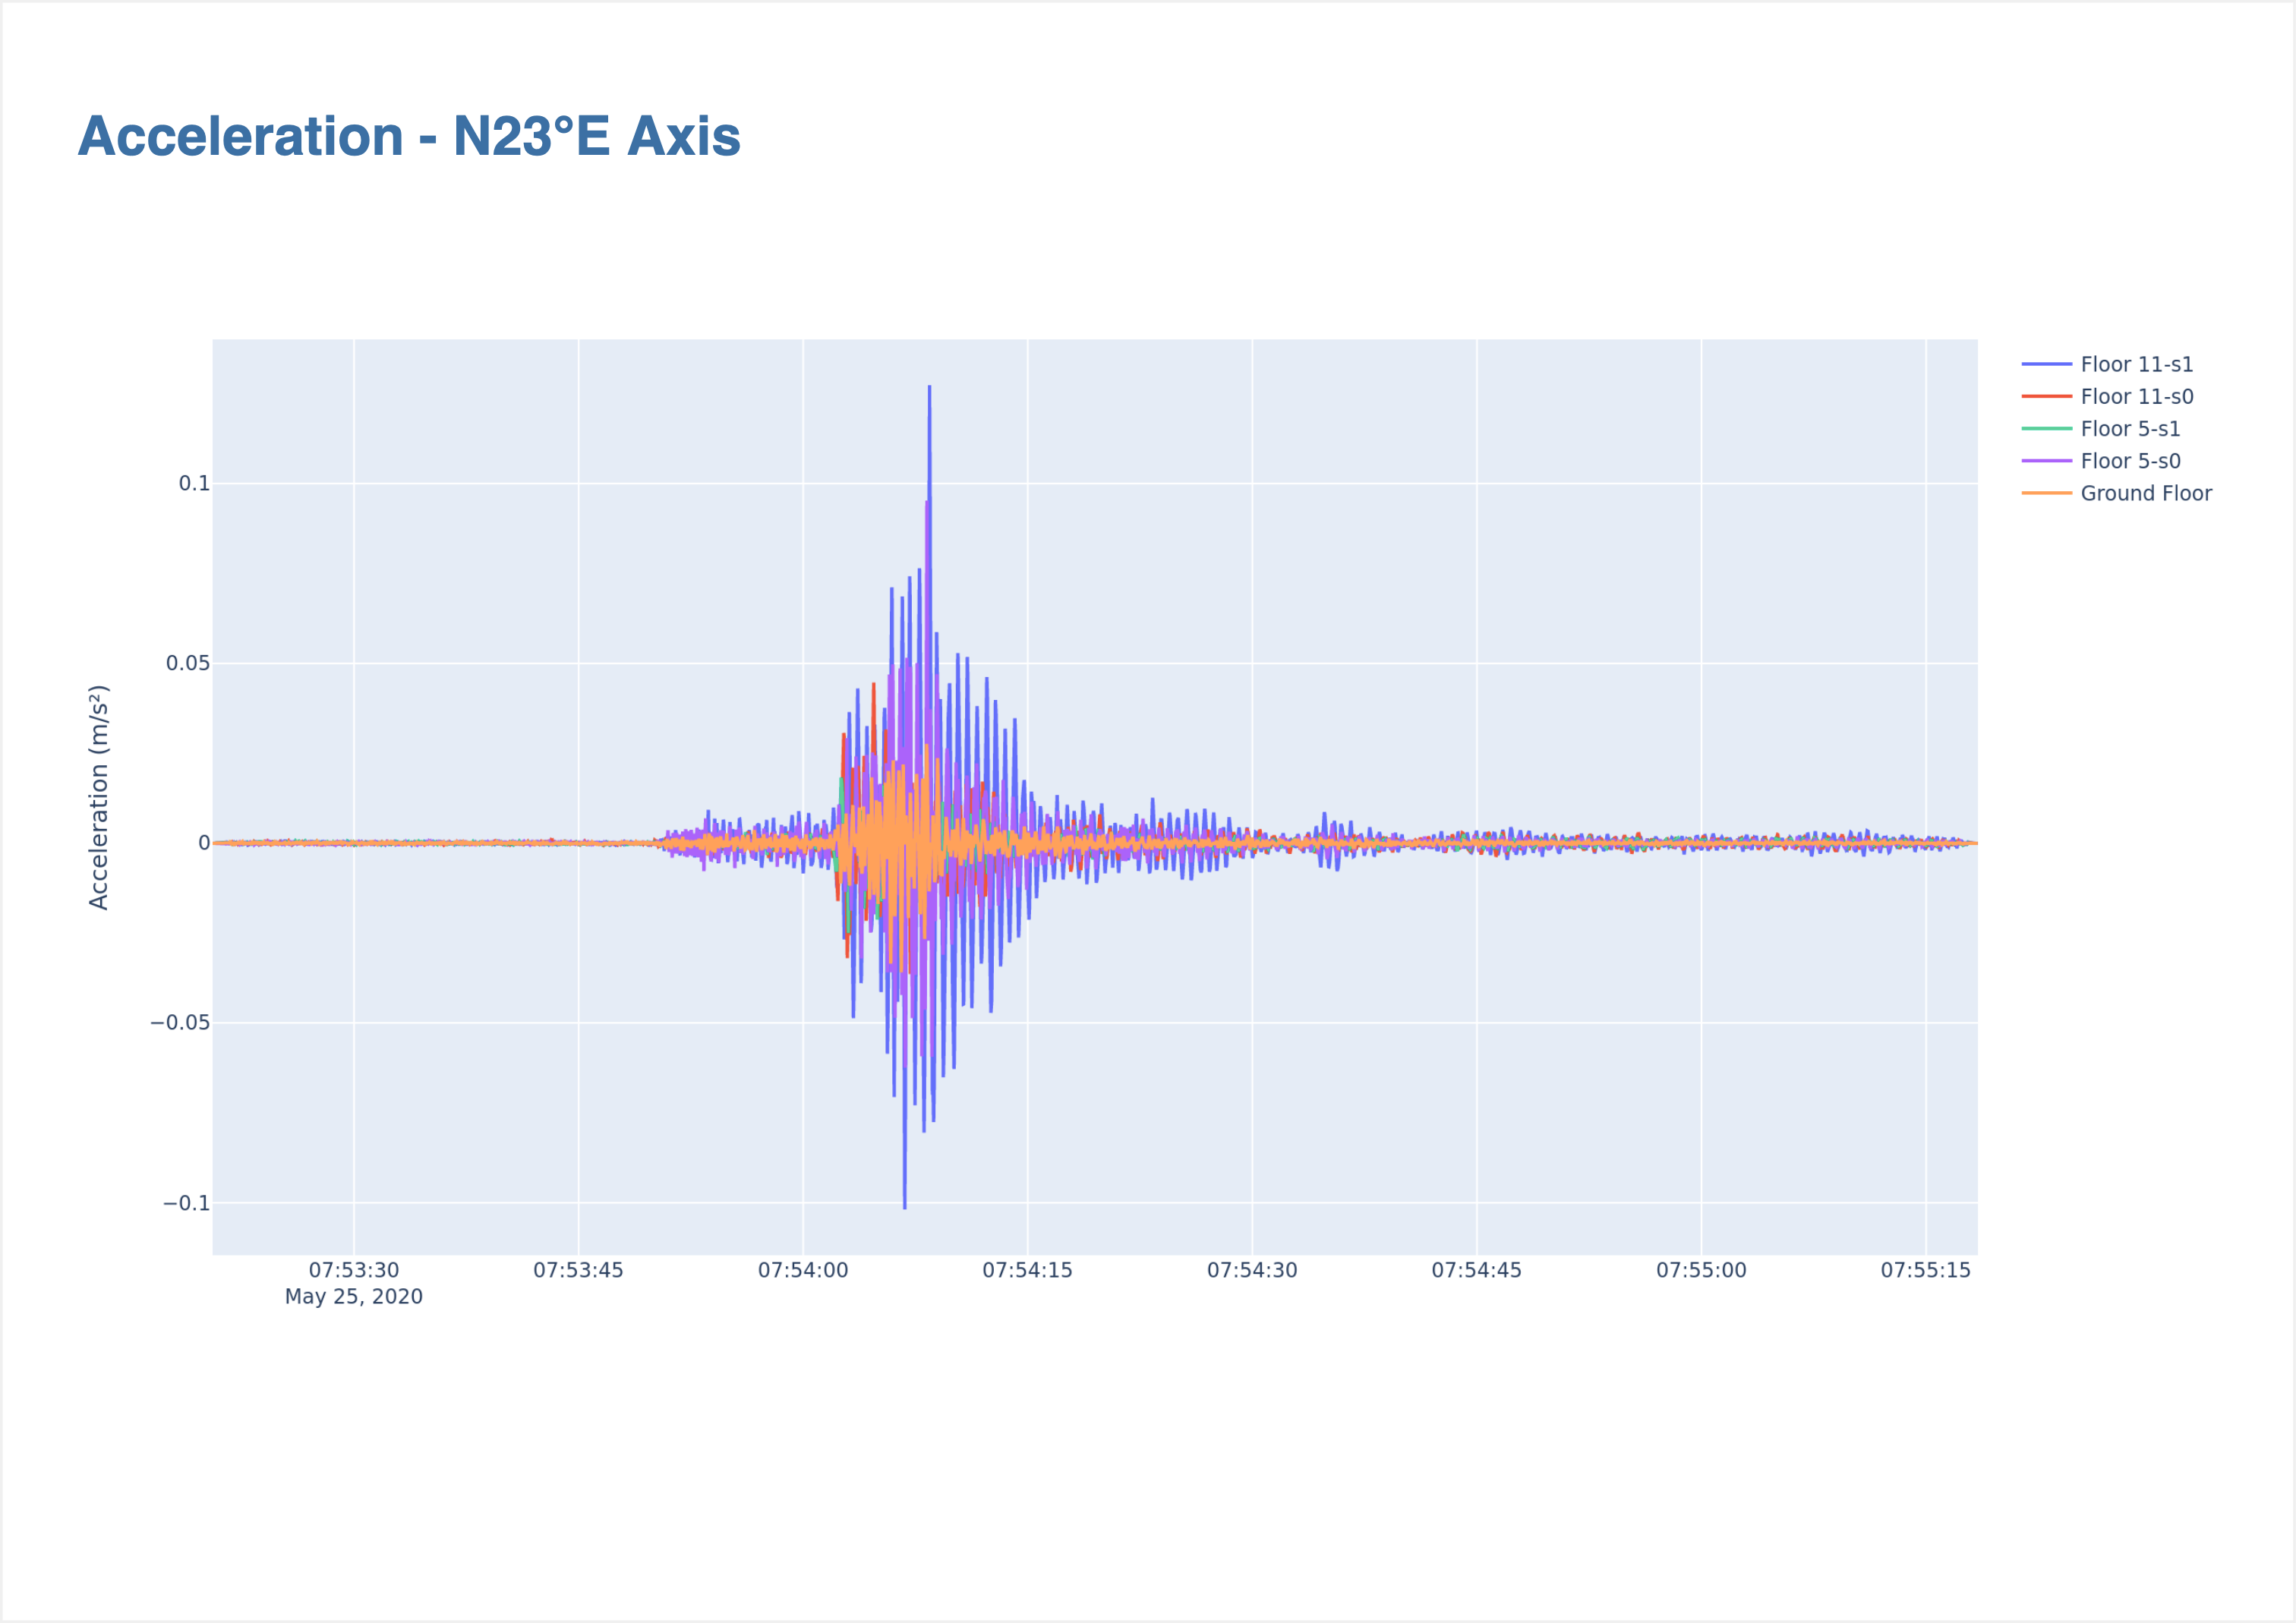Click the 07:53:30 x-axis tick label
The height and width of the screenshot is (1623, 2296).
(353, 1270)
